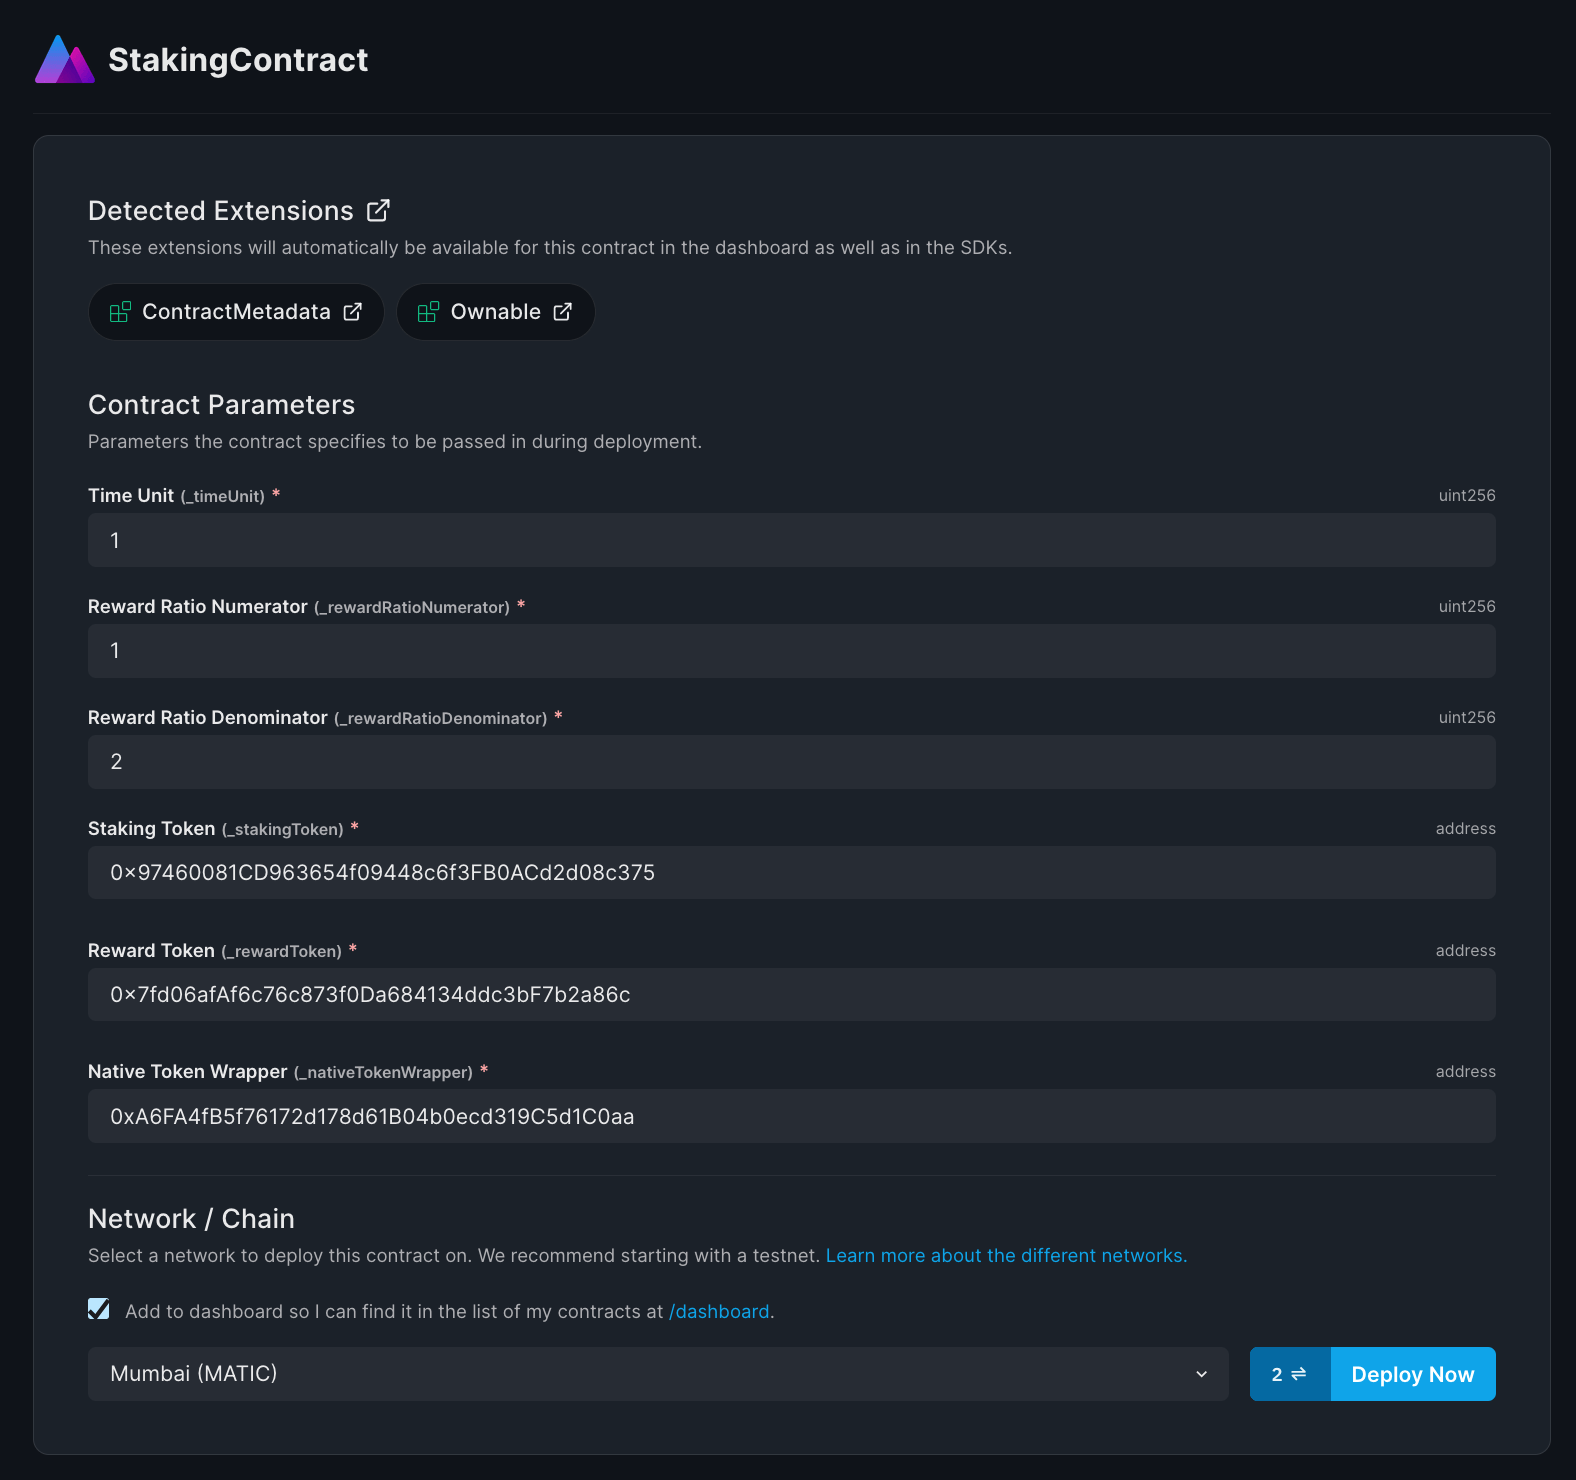1576x1480 pixels.
Task: Click the Ownable extension puzzle icon
Action: [x=428, y=312]
